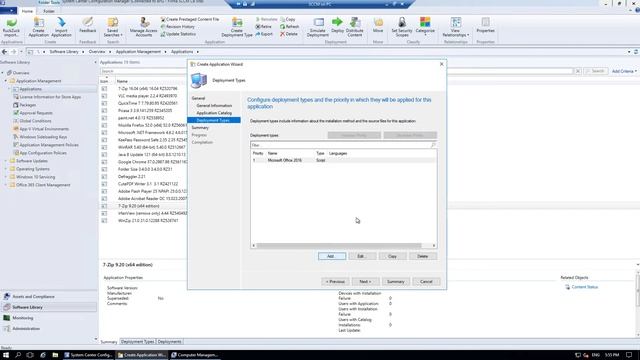This screenshot has width=640, height=360.
Task: Click Create Deployment Type icon
Action: pyautogui.click(x=237, y=27)
